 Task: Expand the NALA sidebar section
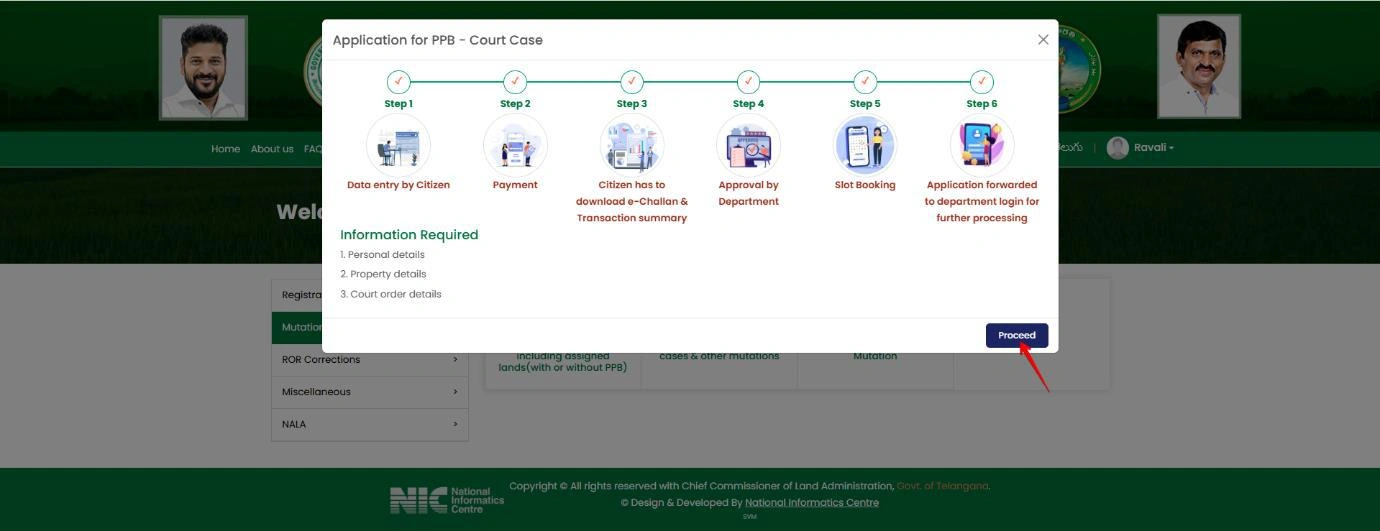(x=369, y=424)
